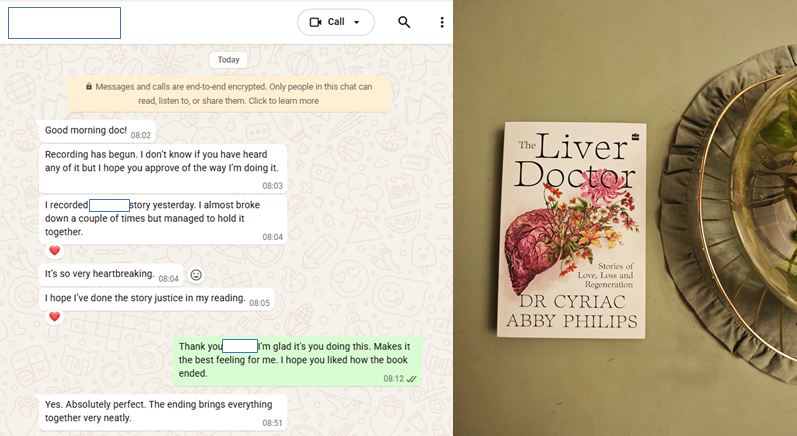Open the three-dot chat menu
The image size is (797, 436).
442,22
